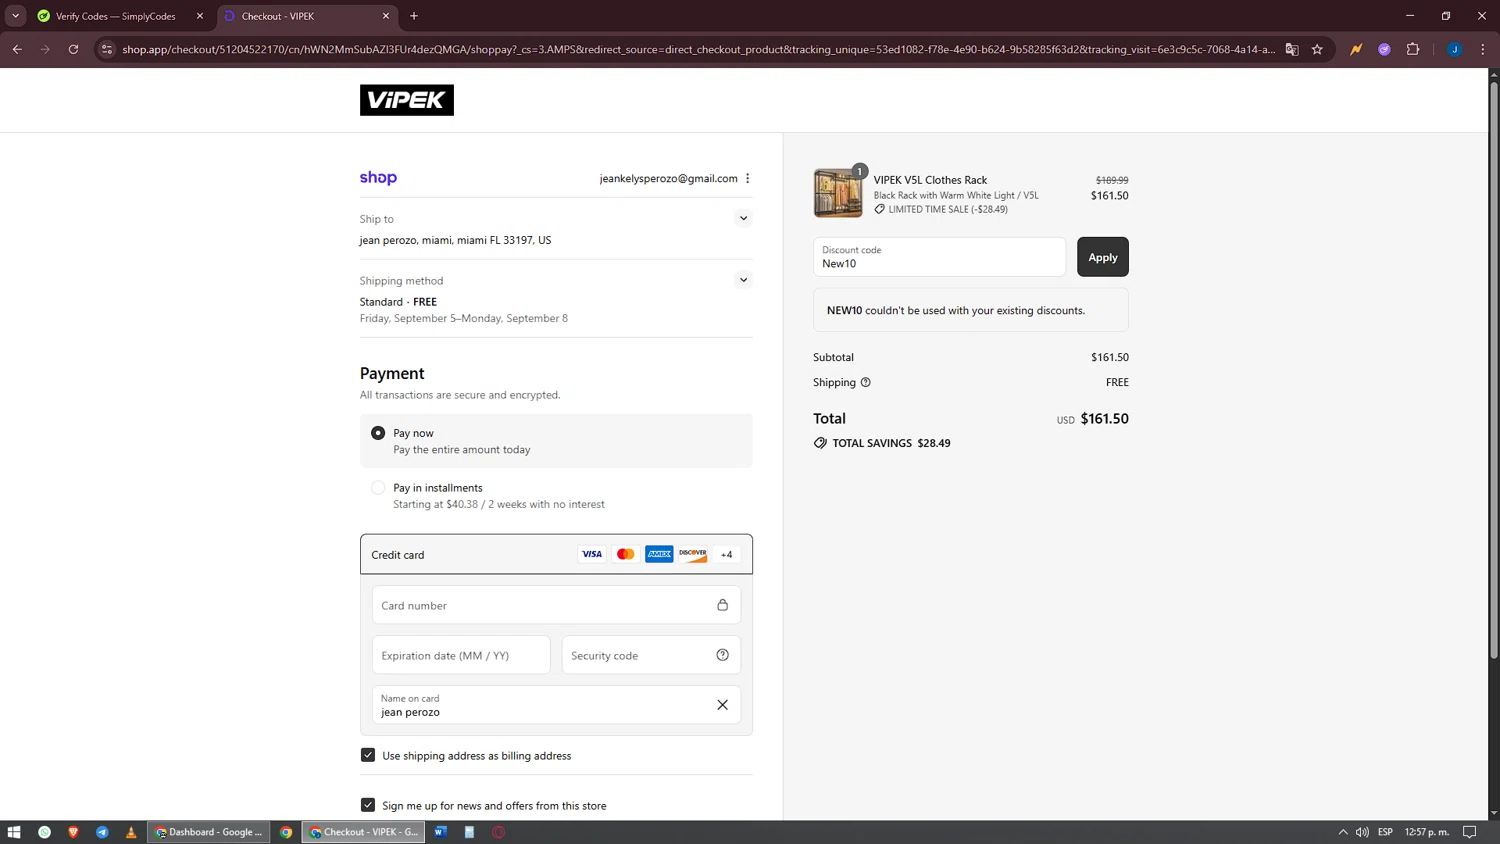Click the shipping info help icon
The height and width of the screenshot is (844, 1500).
coord(866,382)
